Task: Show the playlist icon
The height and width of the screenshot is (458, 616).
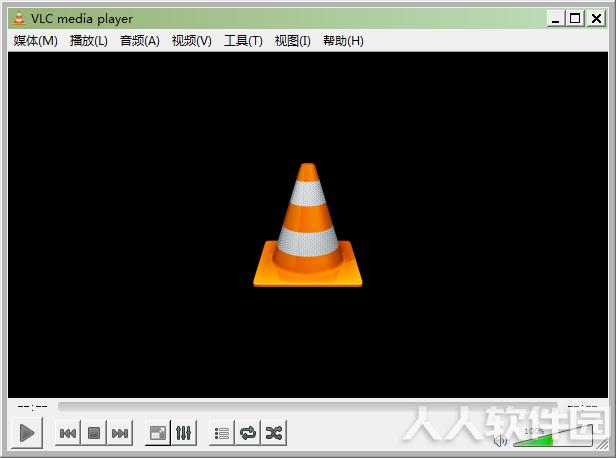Action: click(x=222, y=433)
